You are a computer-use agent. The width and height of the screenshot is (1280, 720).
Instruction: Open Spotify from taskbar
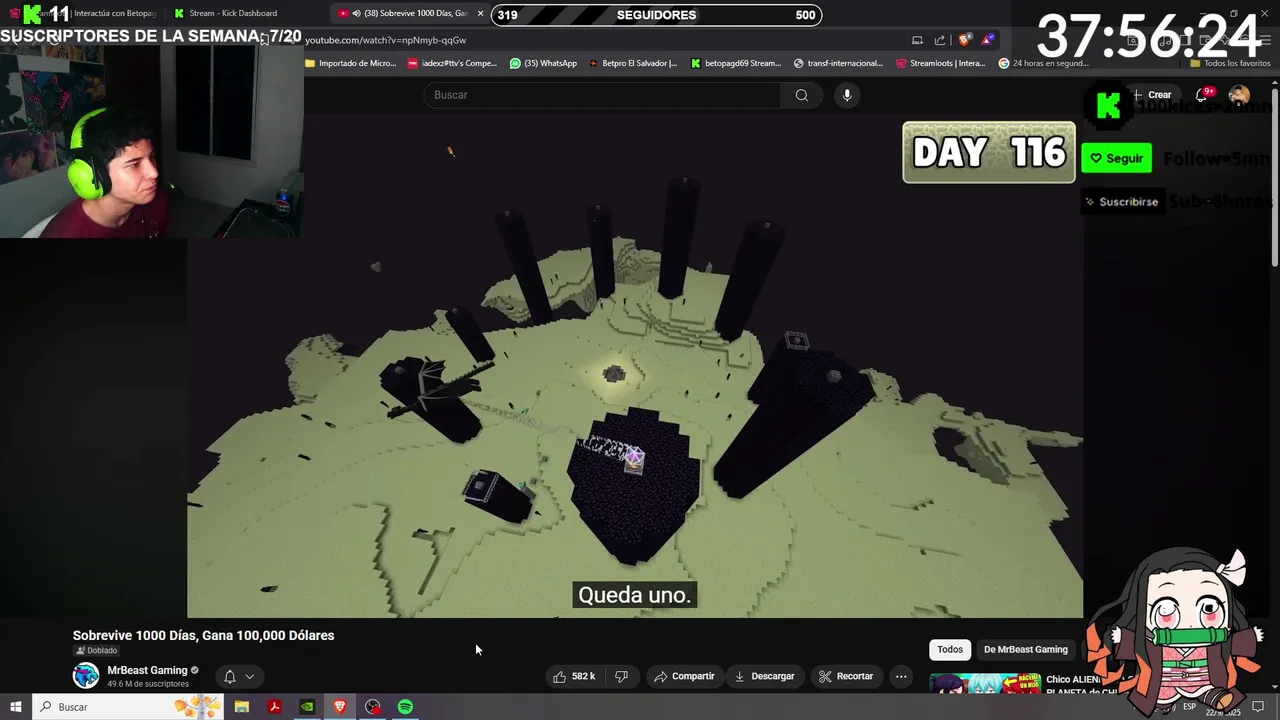[x=405, y=707]
